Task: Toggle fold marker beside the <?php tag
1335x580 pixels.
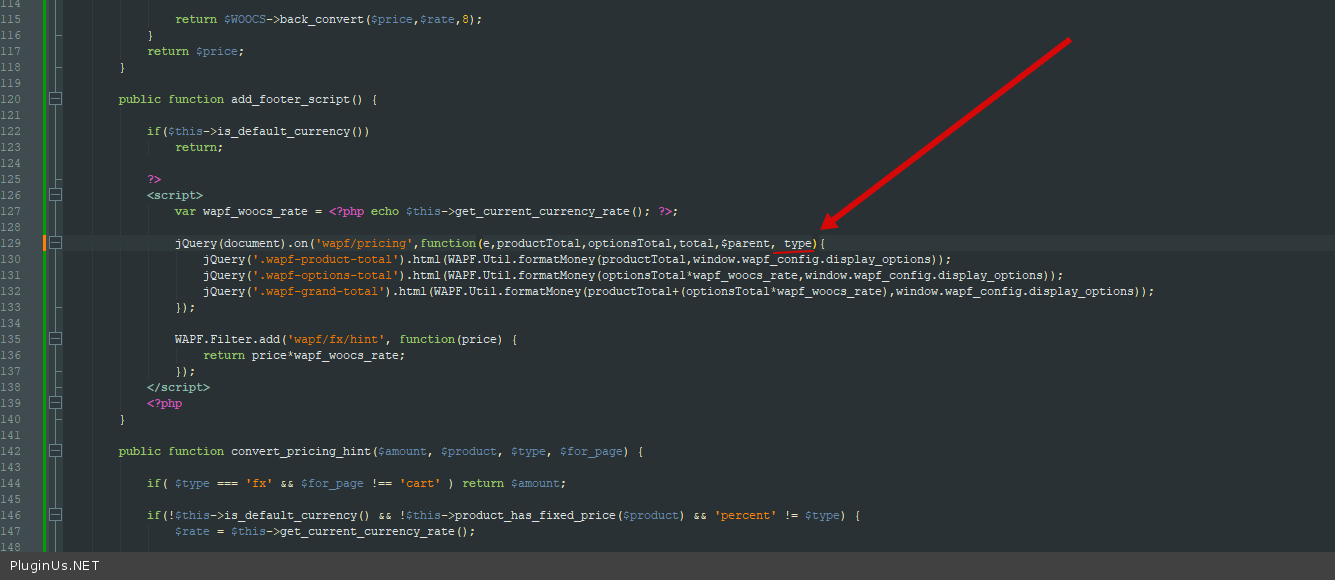Action: (x=55, y=403)
